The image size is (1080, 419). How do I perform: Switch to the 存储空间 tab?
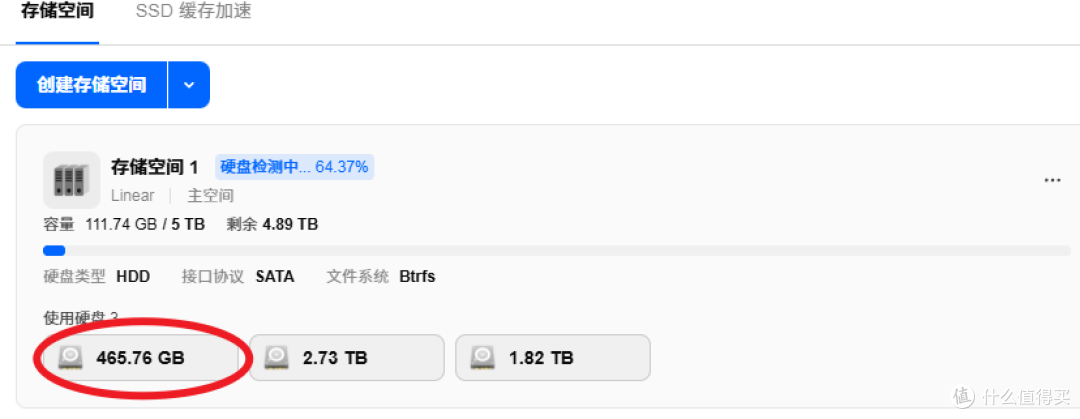pyautogui.click(x=57, y=12)
